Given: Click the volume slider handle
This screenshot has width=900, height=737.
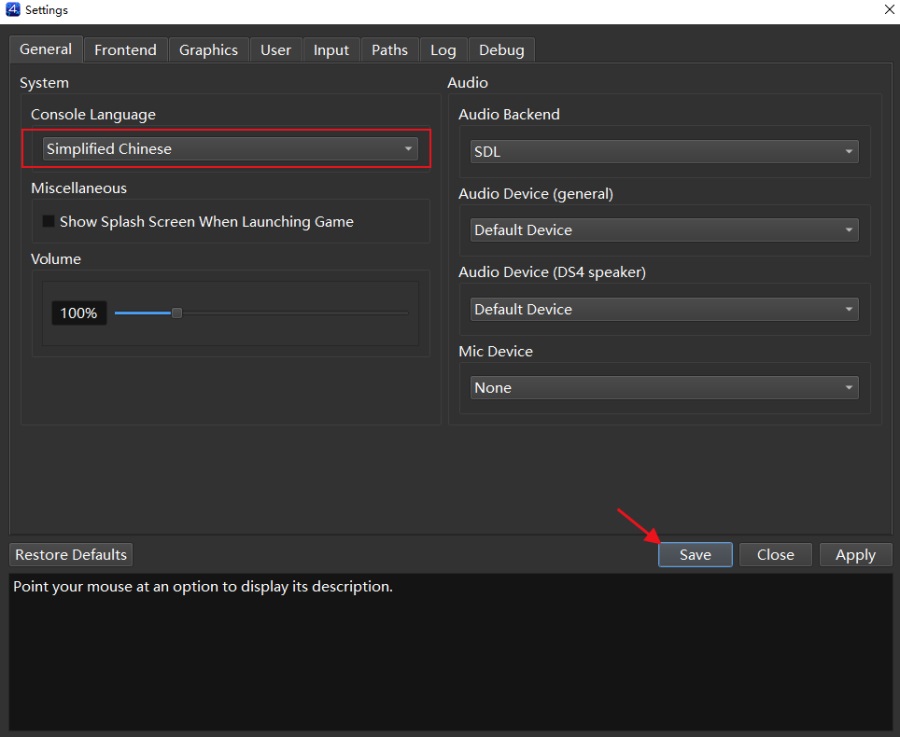Looking at the screenshot, I should click(x=177, y=313).
